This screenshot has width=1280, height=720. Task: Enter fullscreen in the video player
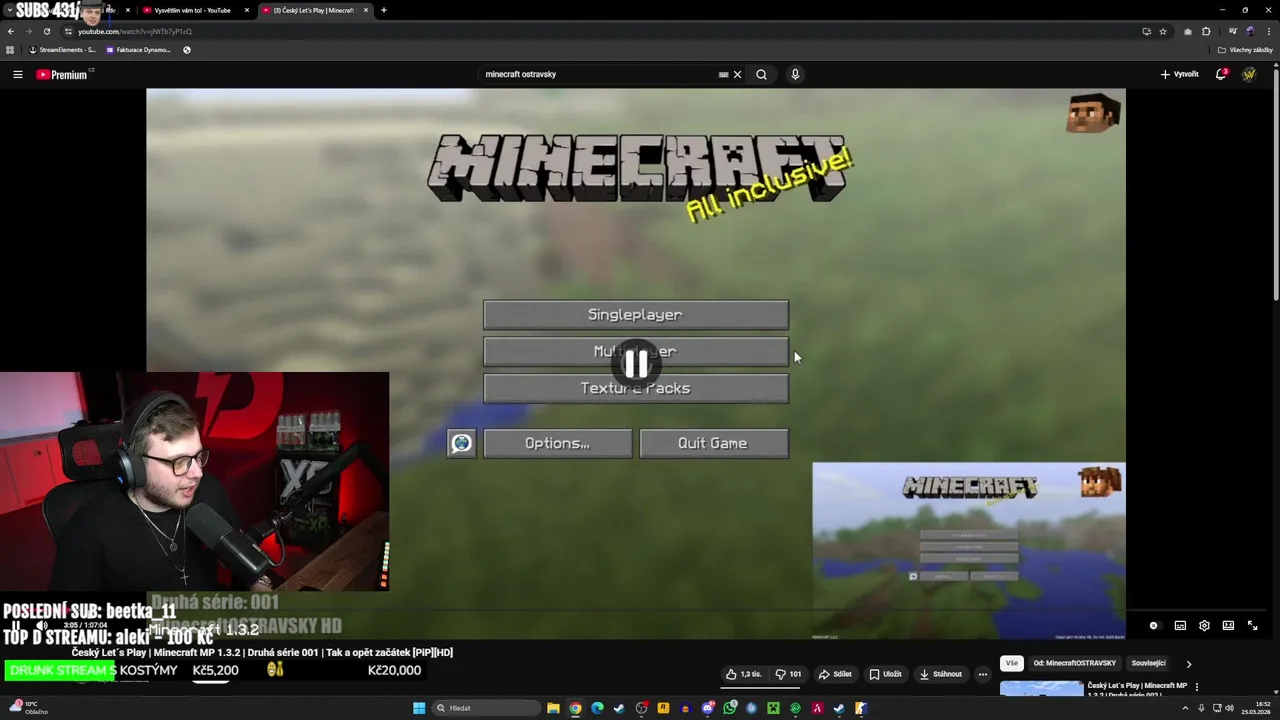(x=1252, y=625)
